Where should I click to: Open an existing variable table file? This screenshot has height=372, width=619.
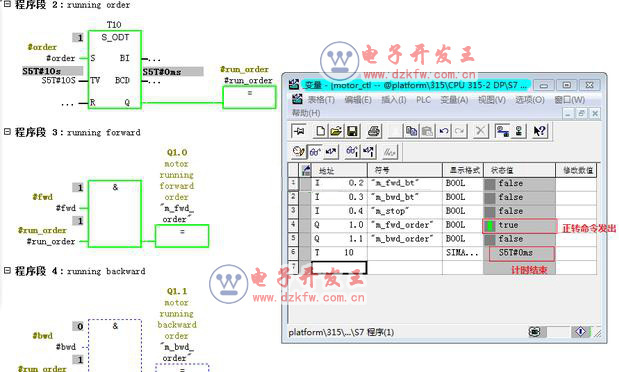pyautogui.click(x=336, y=131)
